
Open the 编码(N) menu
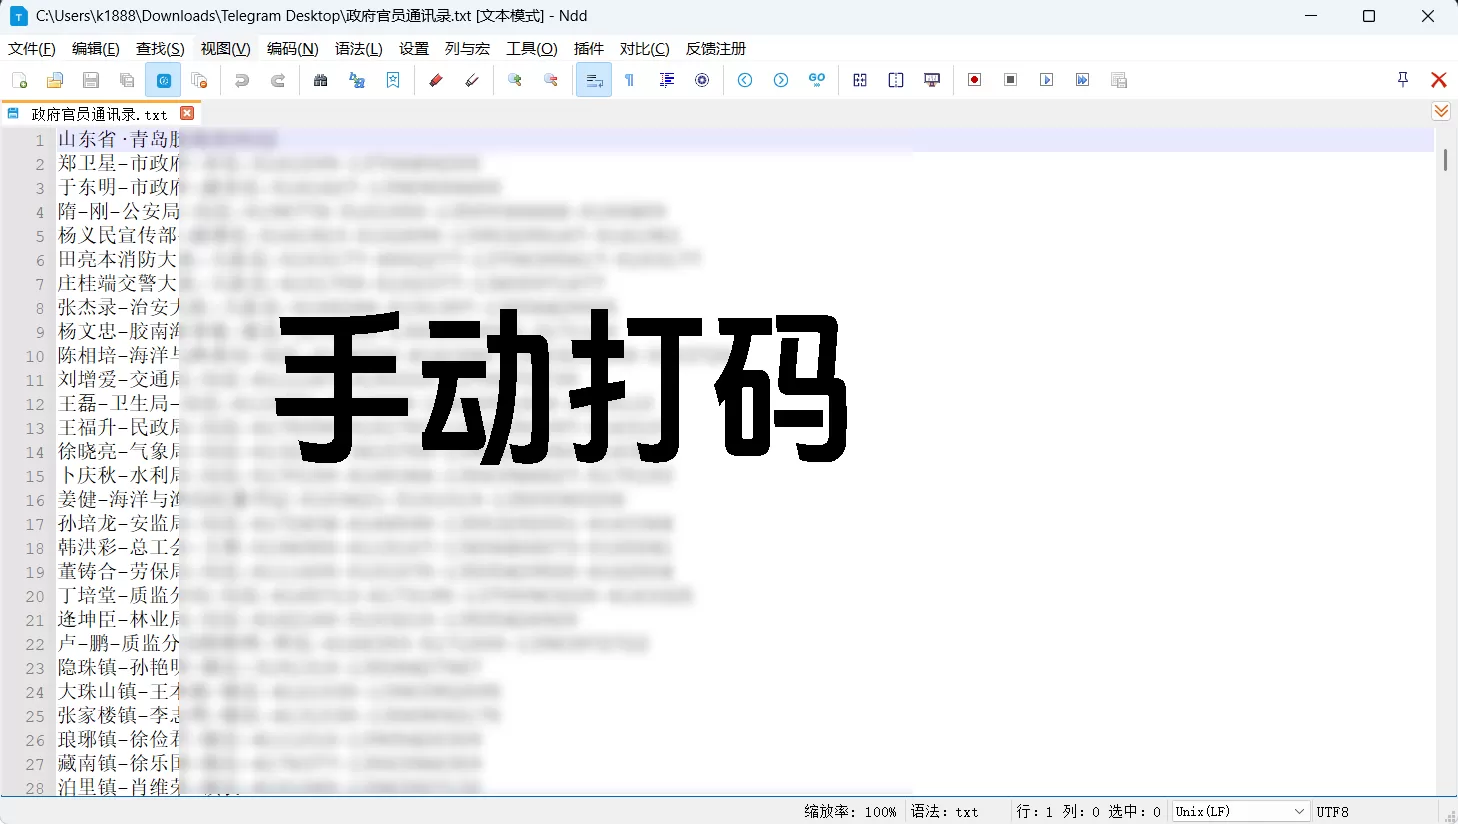coord(292,48)
